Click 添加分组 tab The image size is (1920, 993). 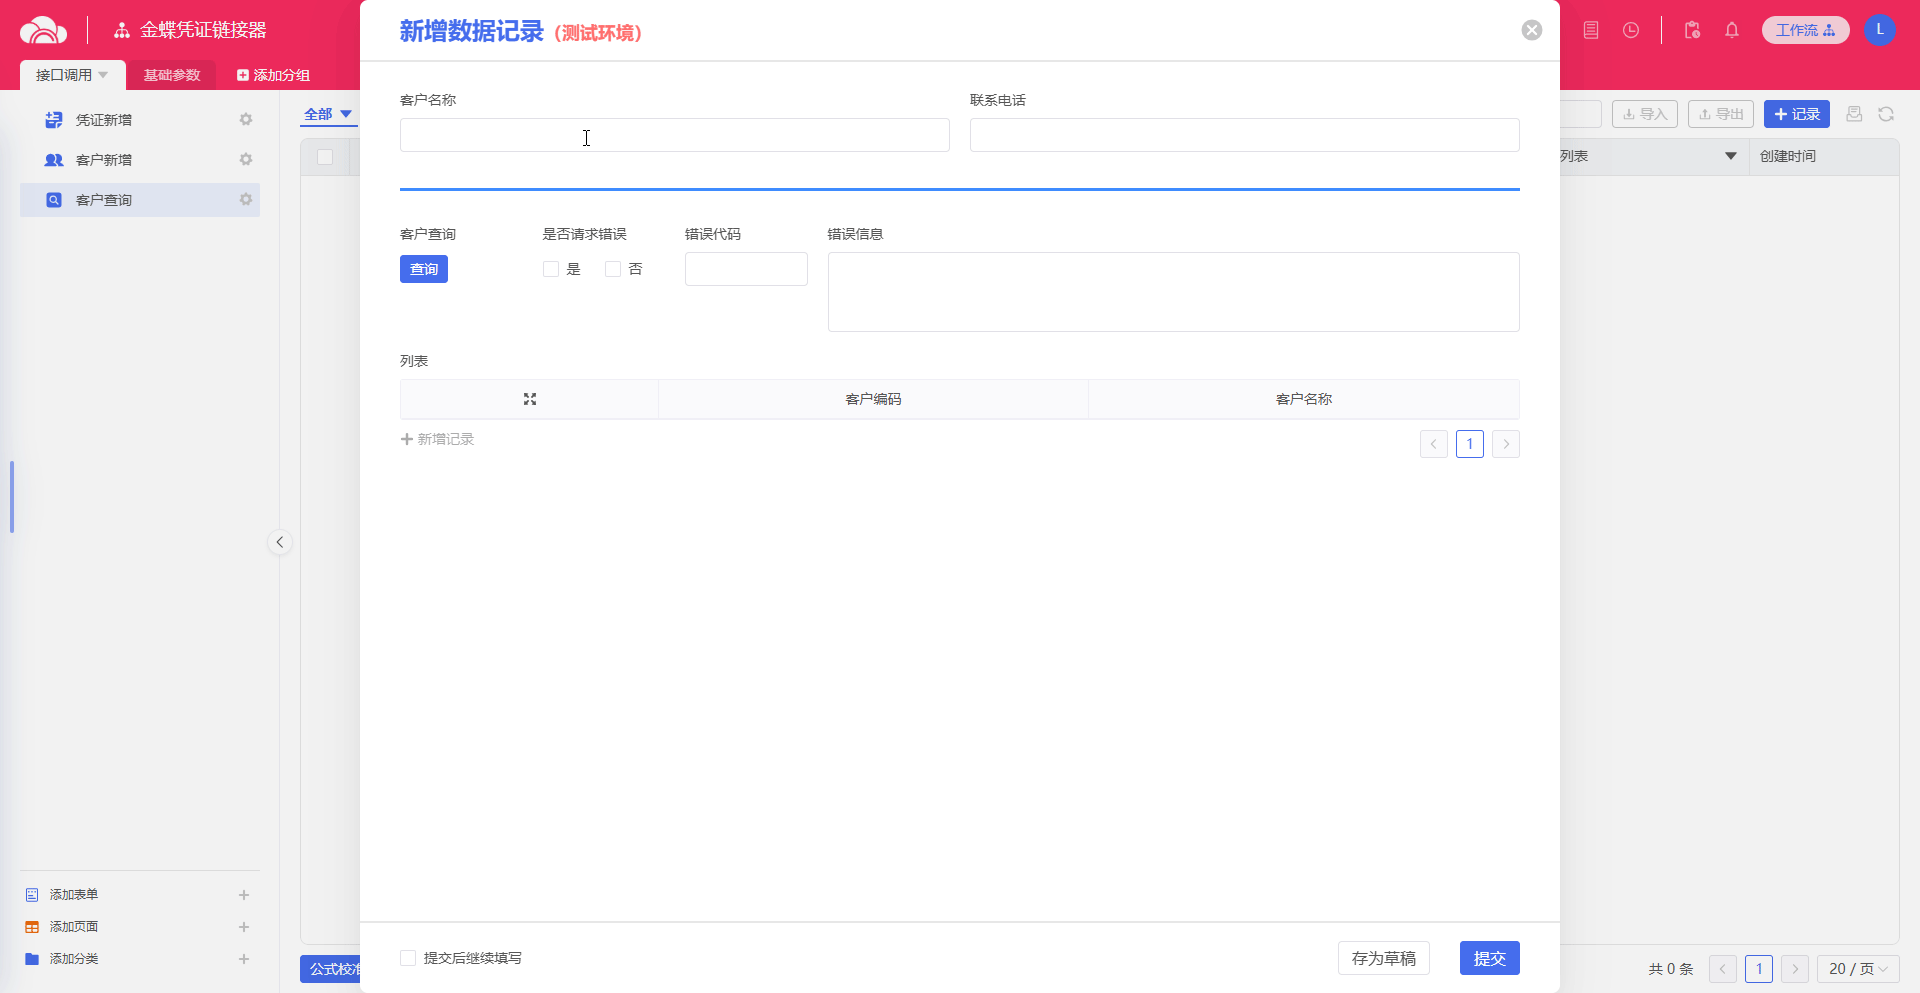[273, 75]
